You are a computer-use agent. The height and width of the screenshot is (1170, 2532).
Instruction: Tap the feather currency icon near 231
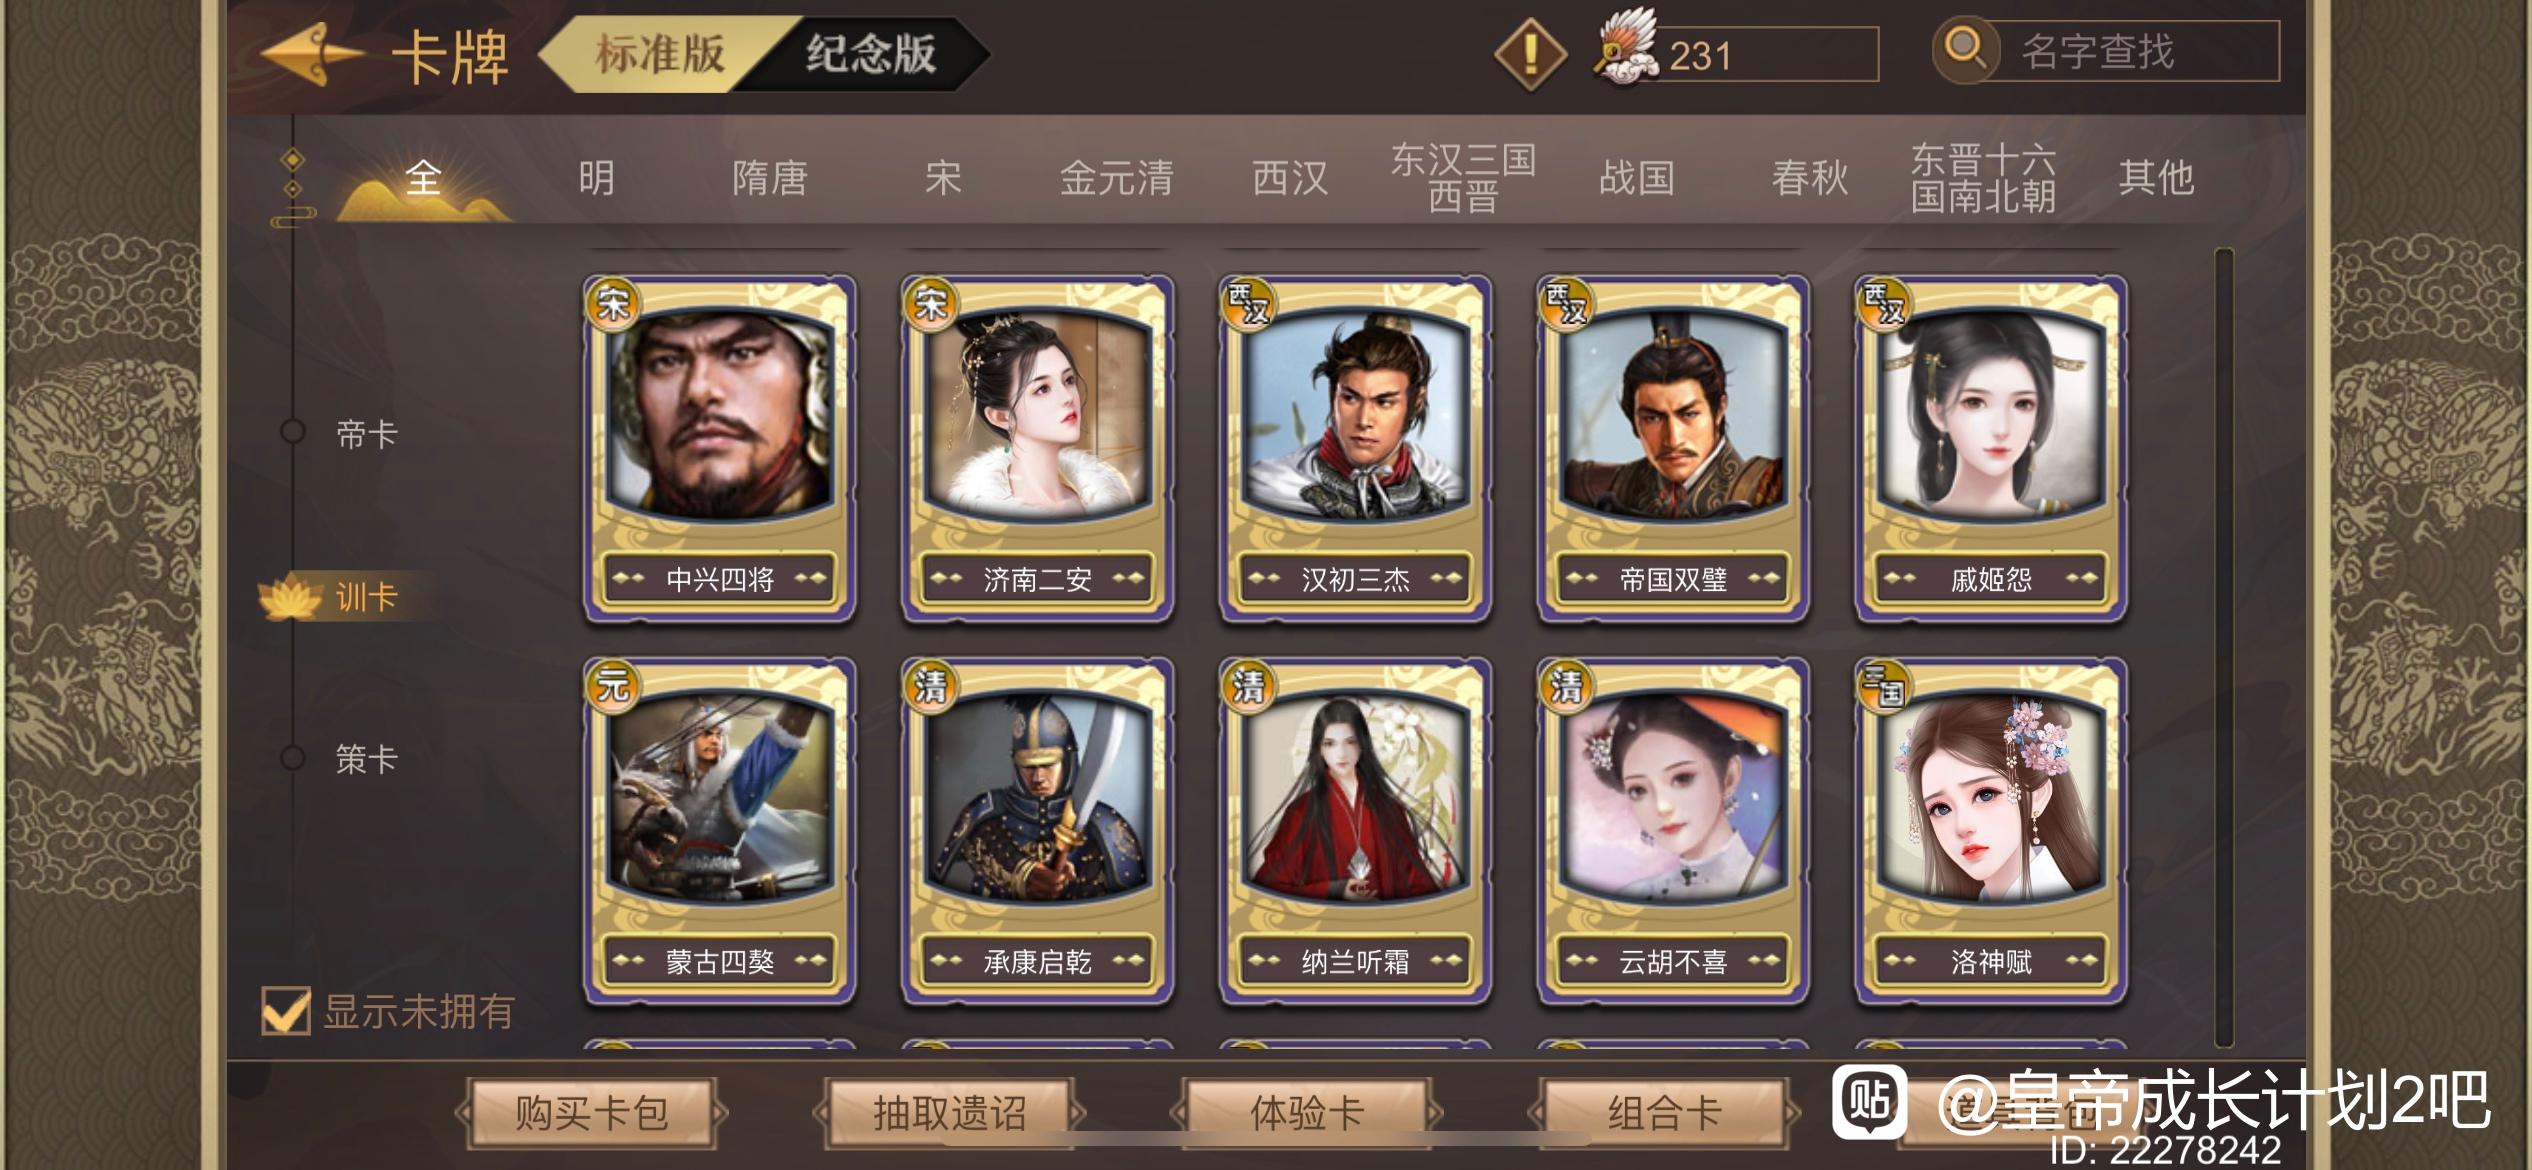(x=1624, y=48)
